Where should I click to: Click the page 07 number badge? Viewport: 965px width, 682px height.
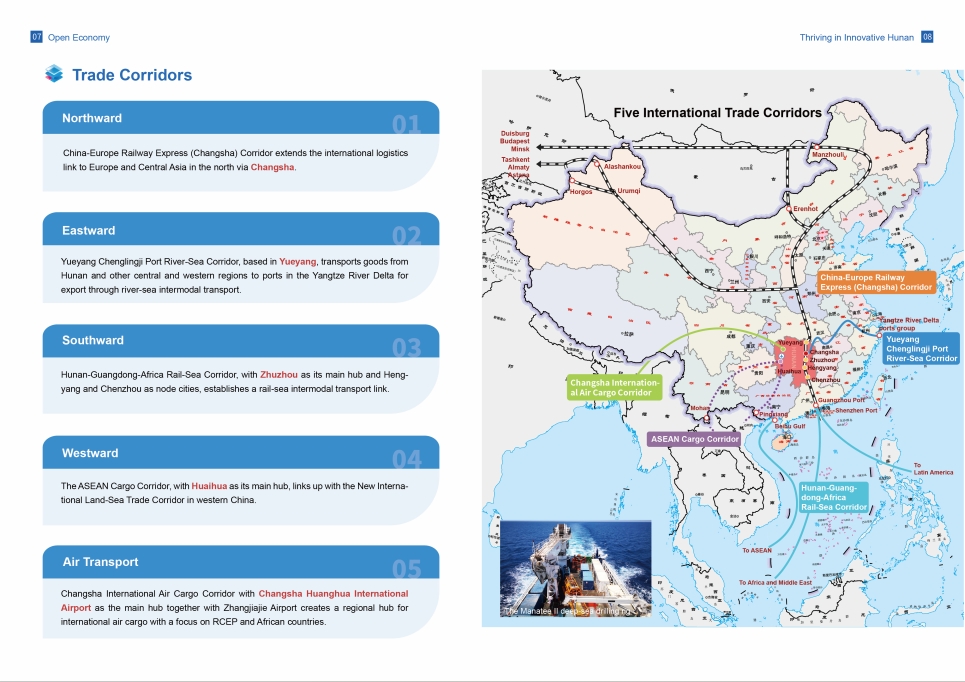click(x=37, y=37)
